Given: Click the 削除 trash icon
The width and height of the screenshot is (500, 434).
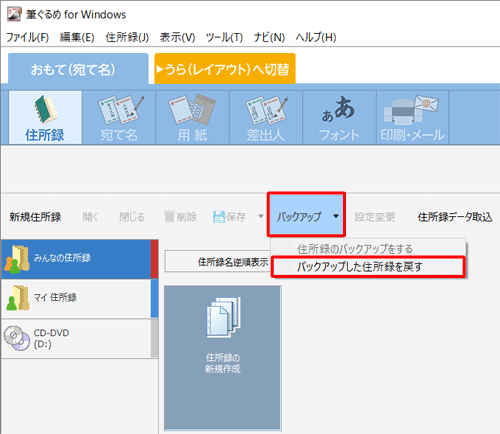Looking at the screenshot, I should 169,217.
